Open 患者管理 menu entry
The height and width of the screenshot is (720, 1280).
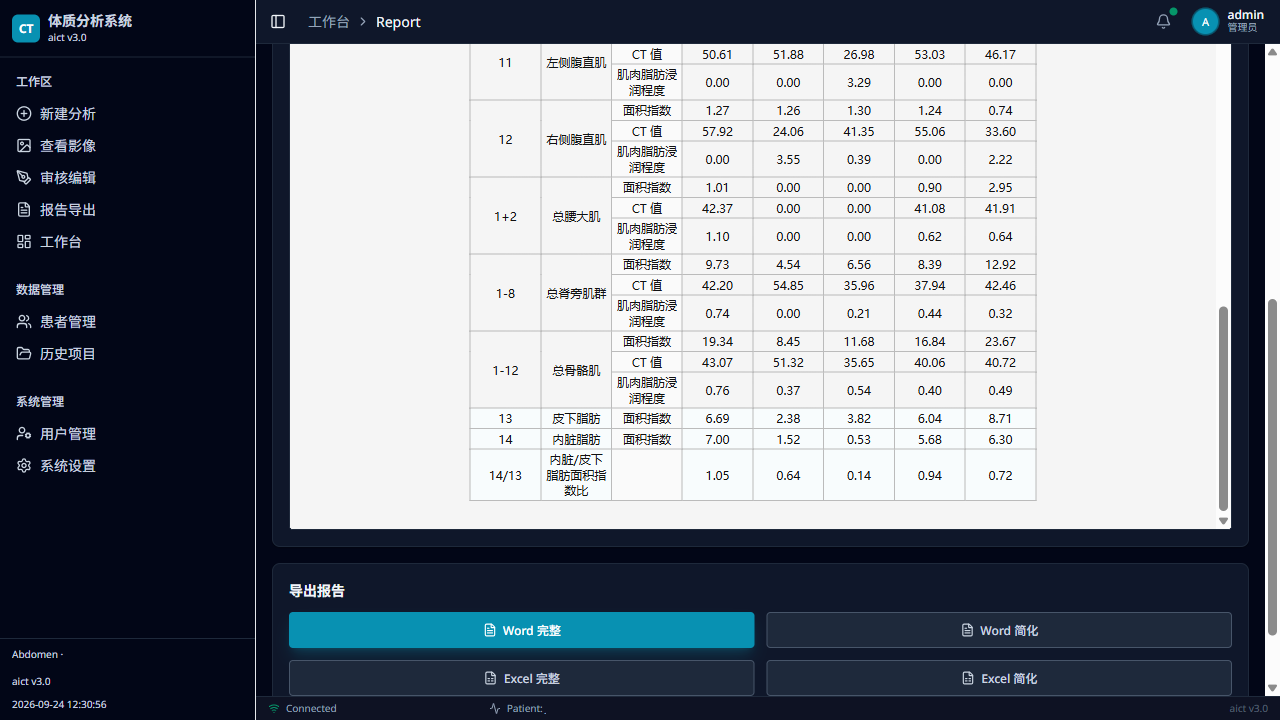click(127, 322)
